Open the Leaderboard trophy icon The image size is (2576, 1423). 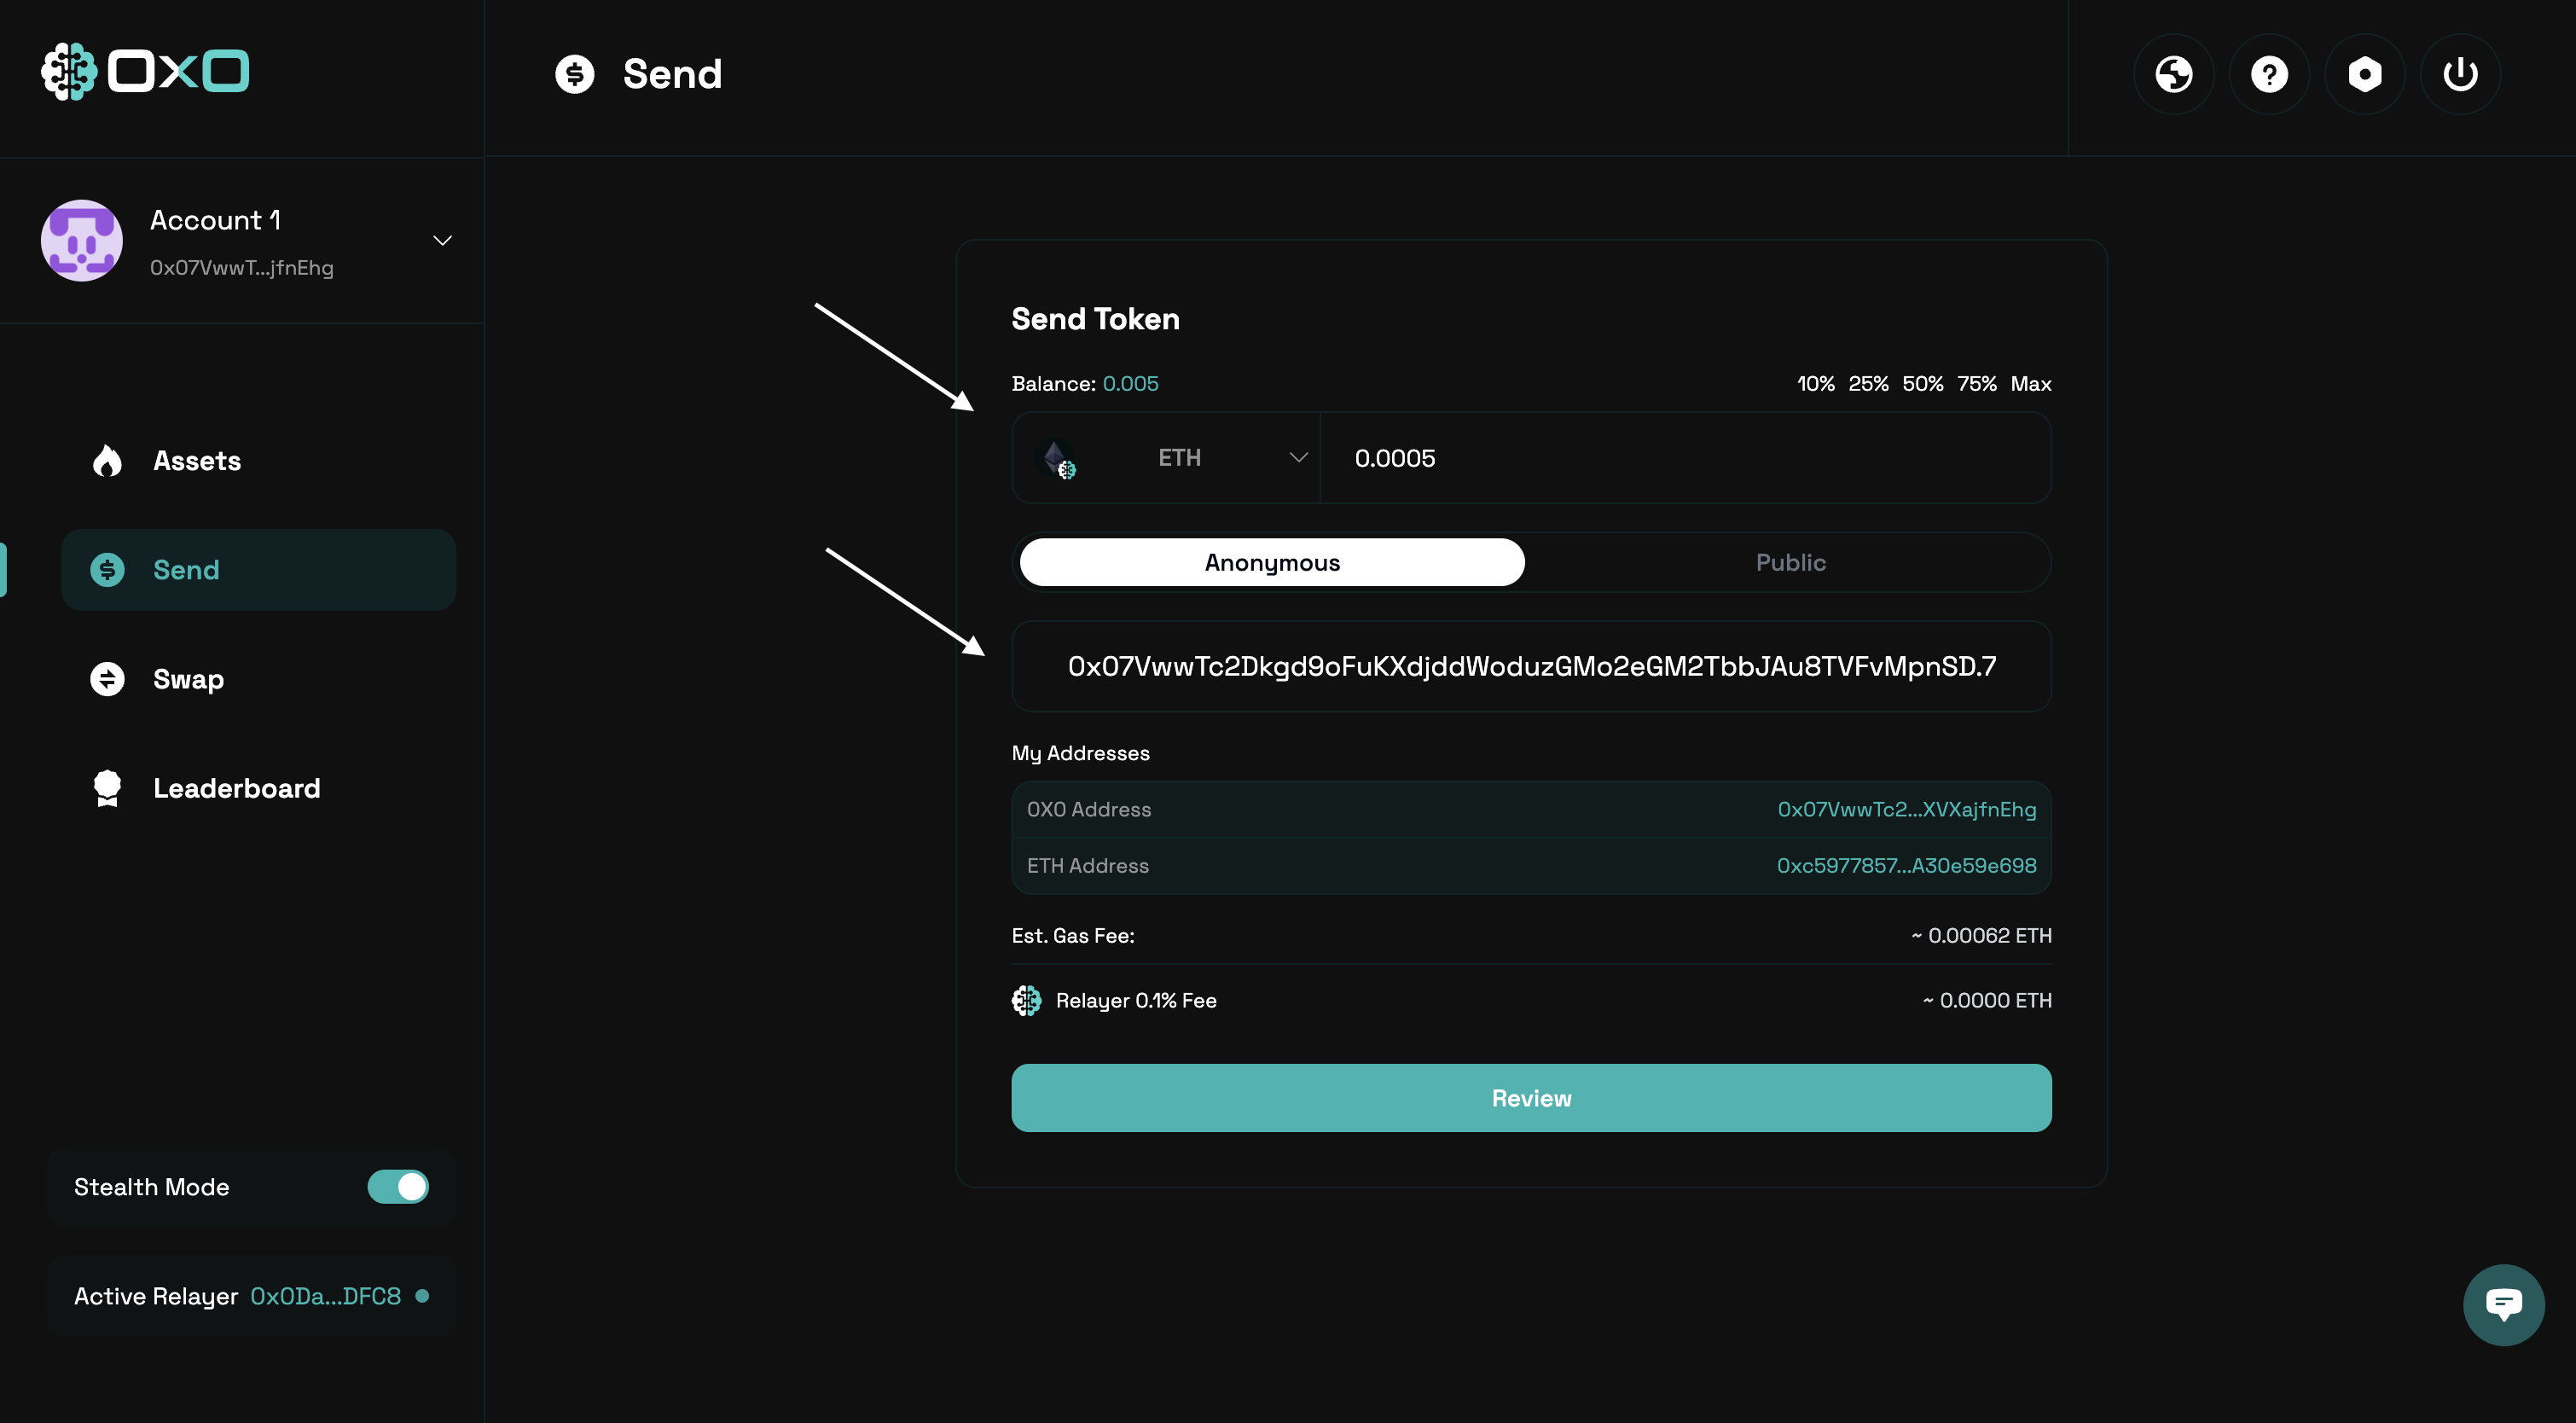[x=107, y=788]
